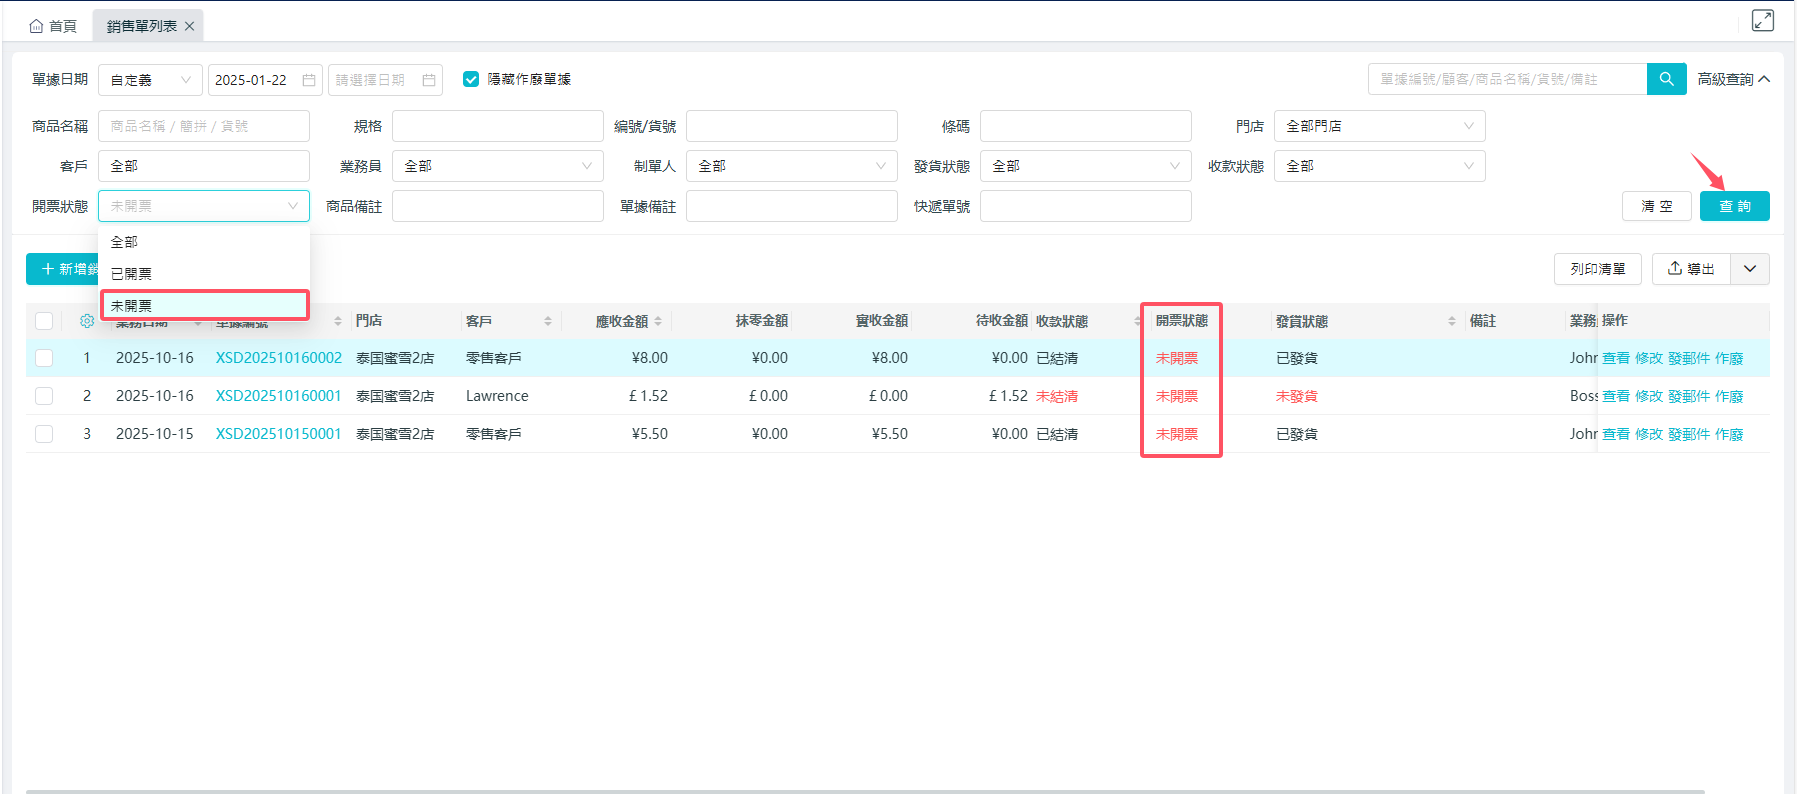
Task: Open the 收款狀態 dropdown
Action: [x=1378, y=166]
